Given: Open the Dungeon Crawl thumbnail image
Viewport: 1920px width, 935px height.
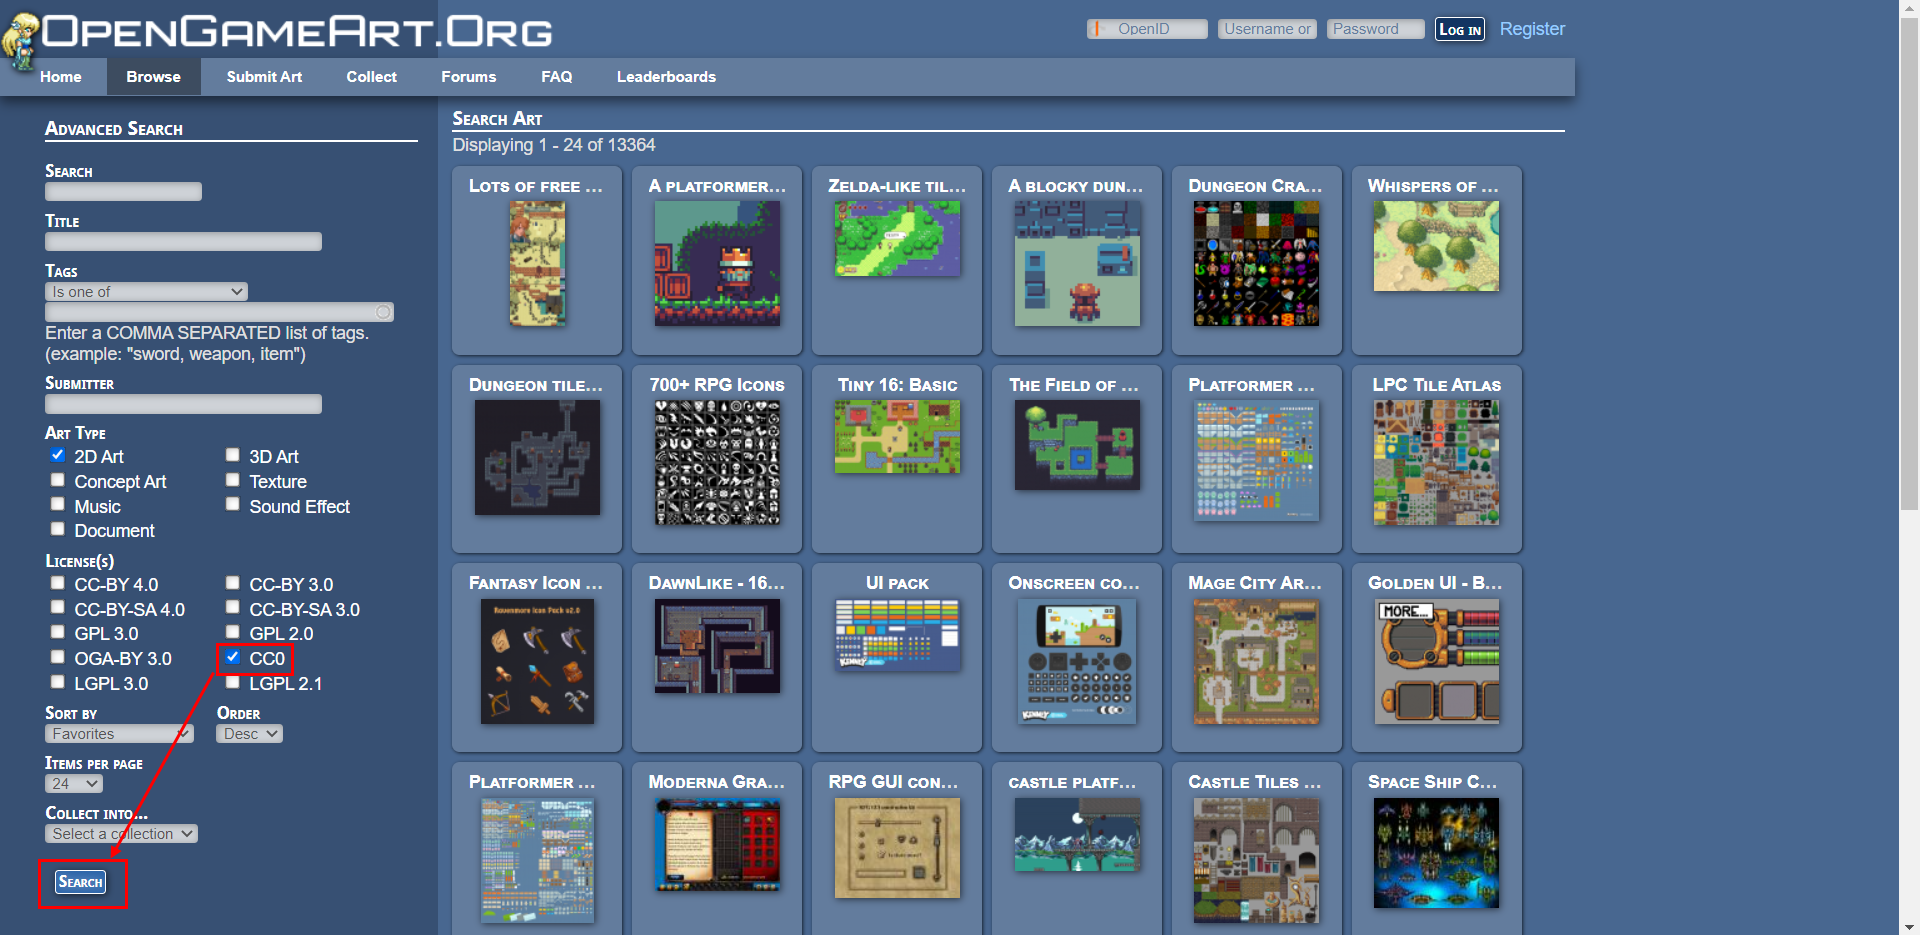Looking at the screenshot, I should tap(1256, 263).
